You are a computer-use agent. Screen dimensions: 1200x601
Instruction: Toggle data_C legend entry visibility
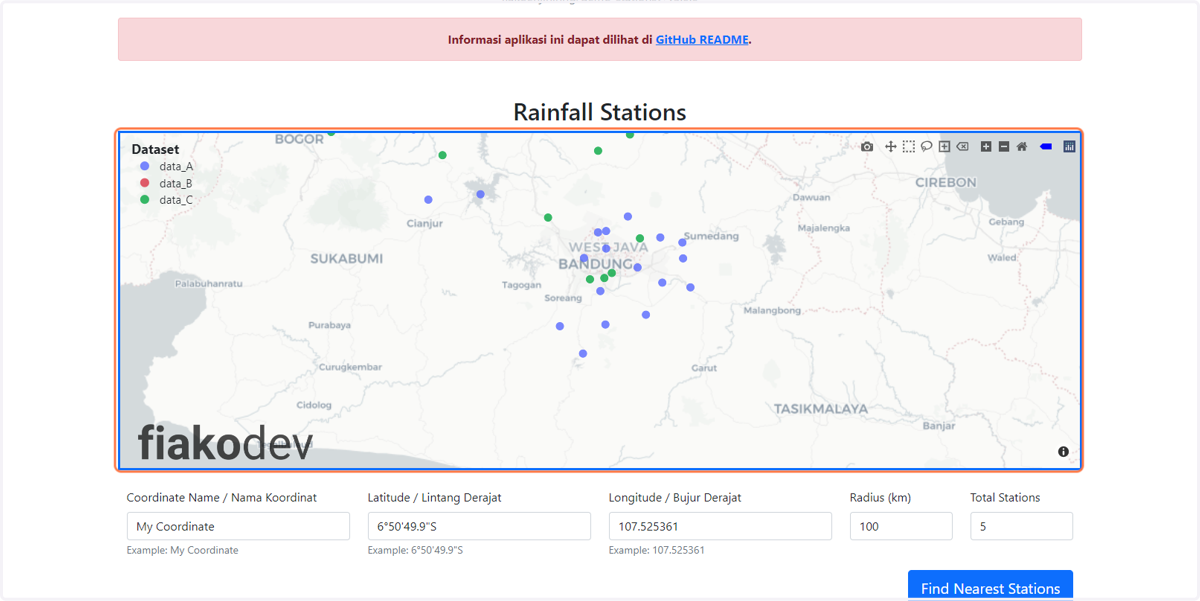(x=167, y=200)
